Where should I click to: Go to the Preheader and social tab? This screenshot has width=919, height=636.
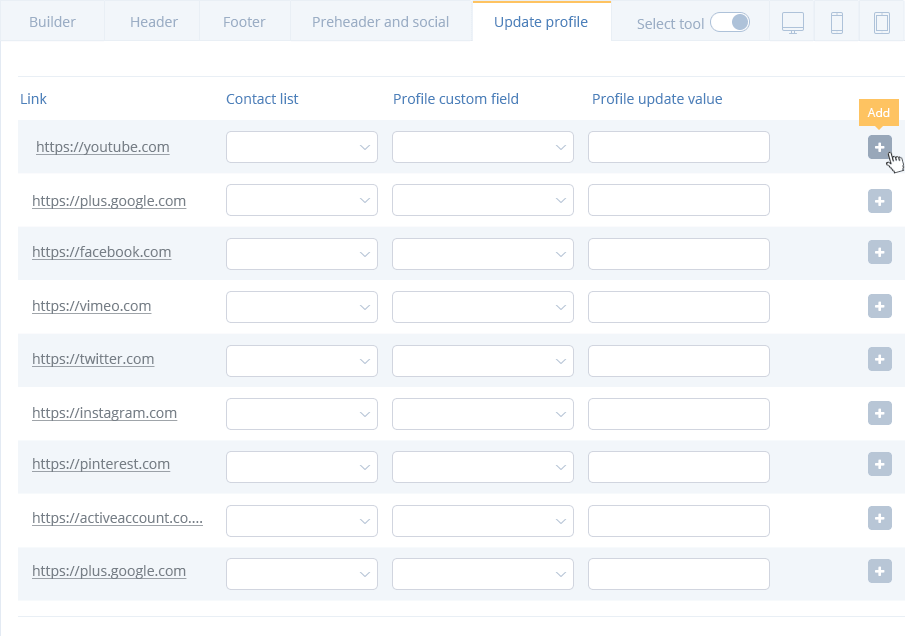380,21
